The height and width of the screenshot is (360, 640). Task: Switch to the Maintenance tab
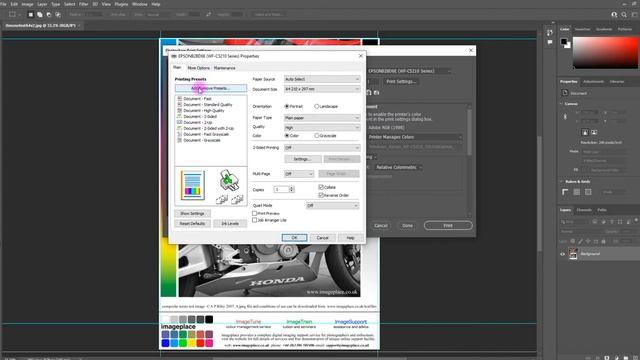tap(224, 68)
